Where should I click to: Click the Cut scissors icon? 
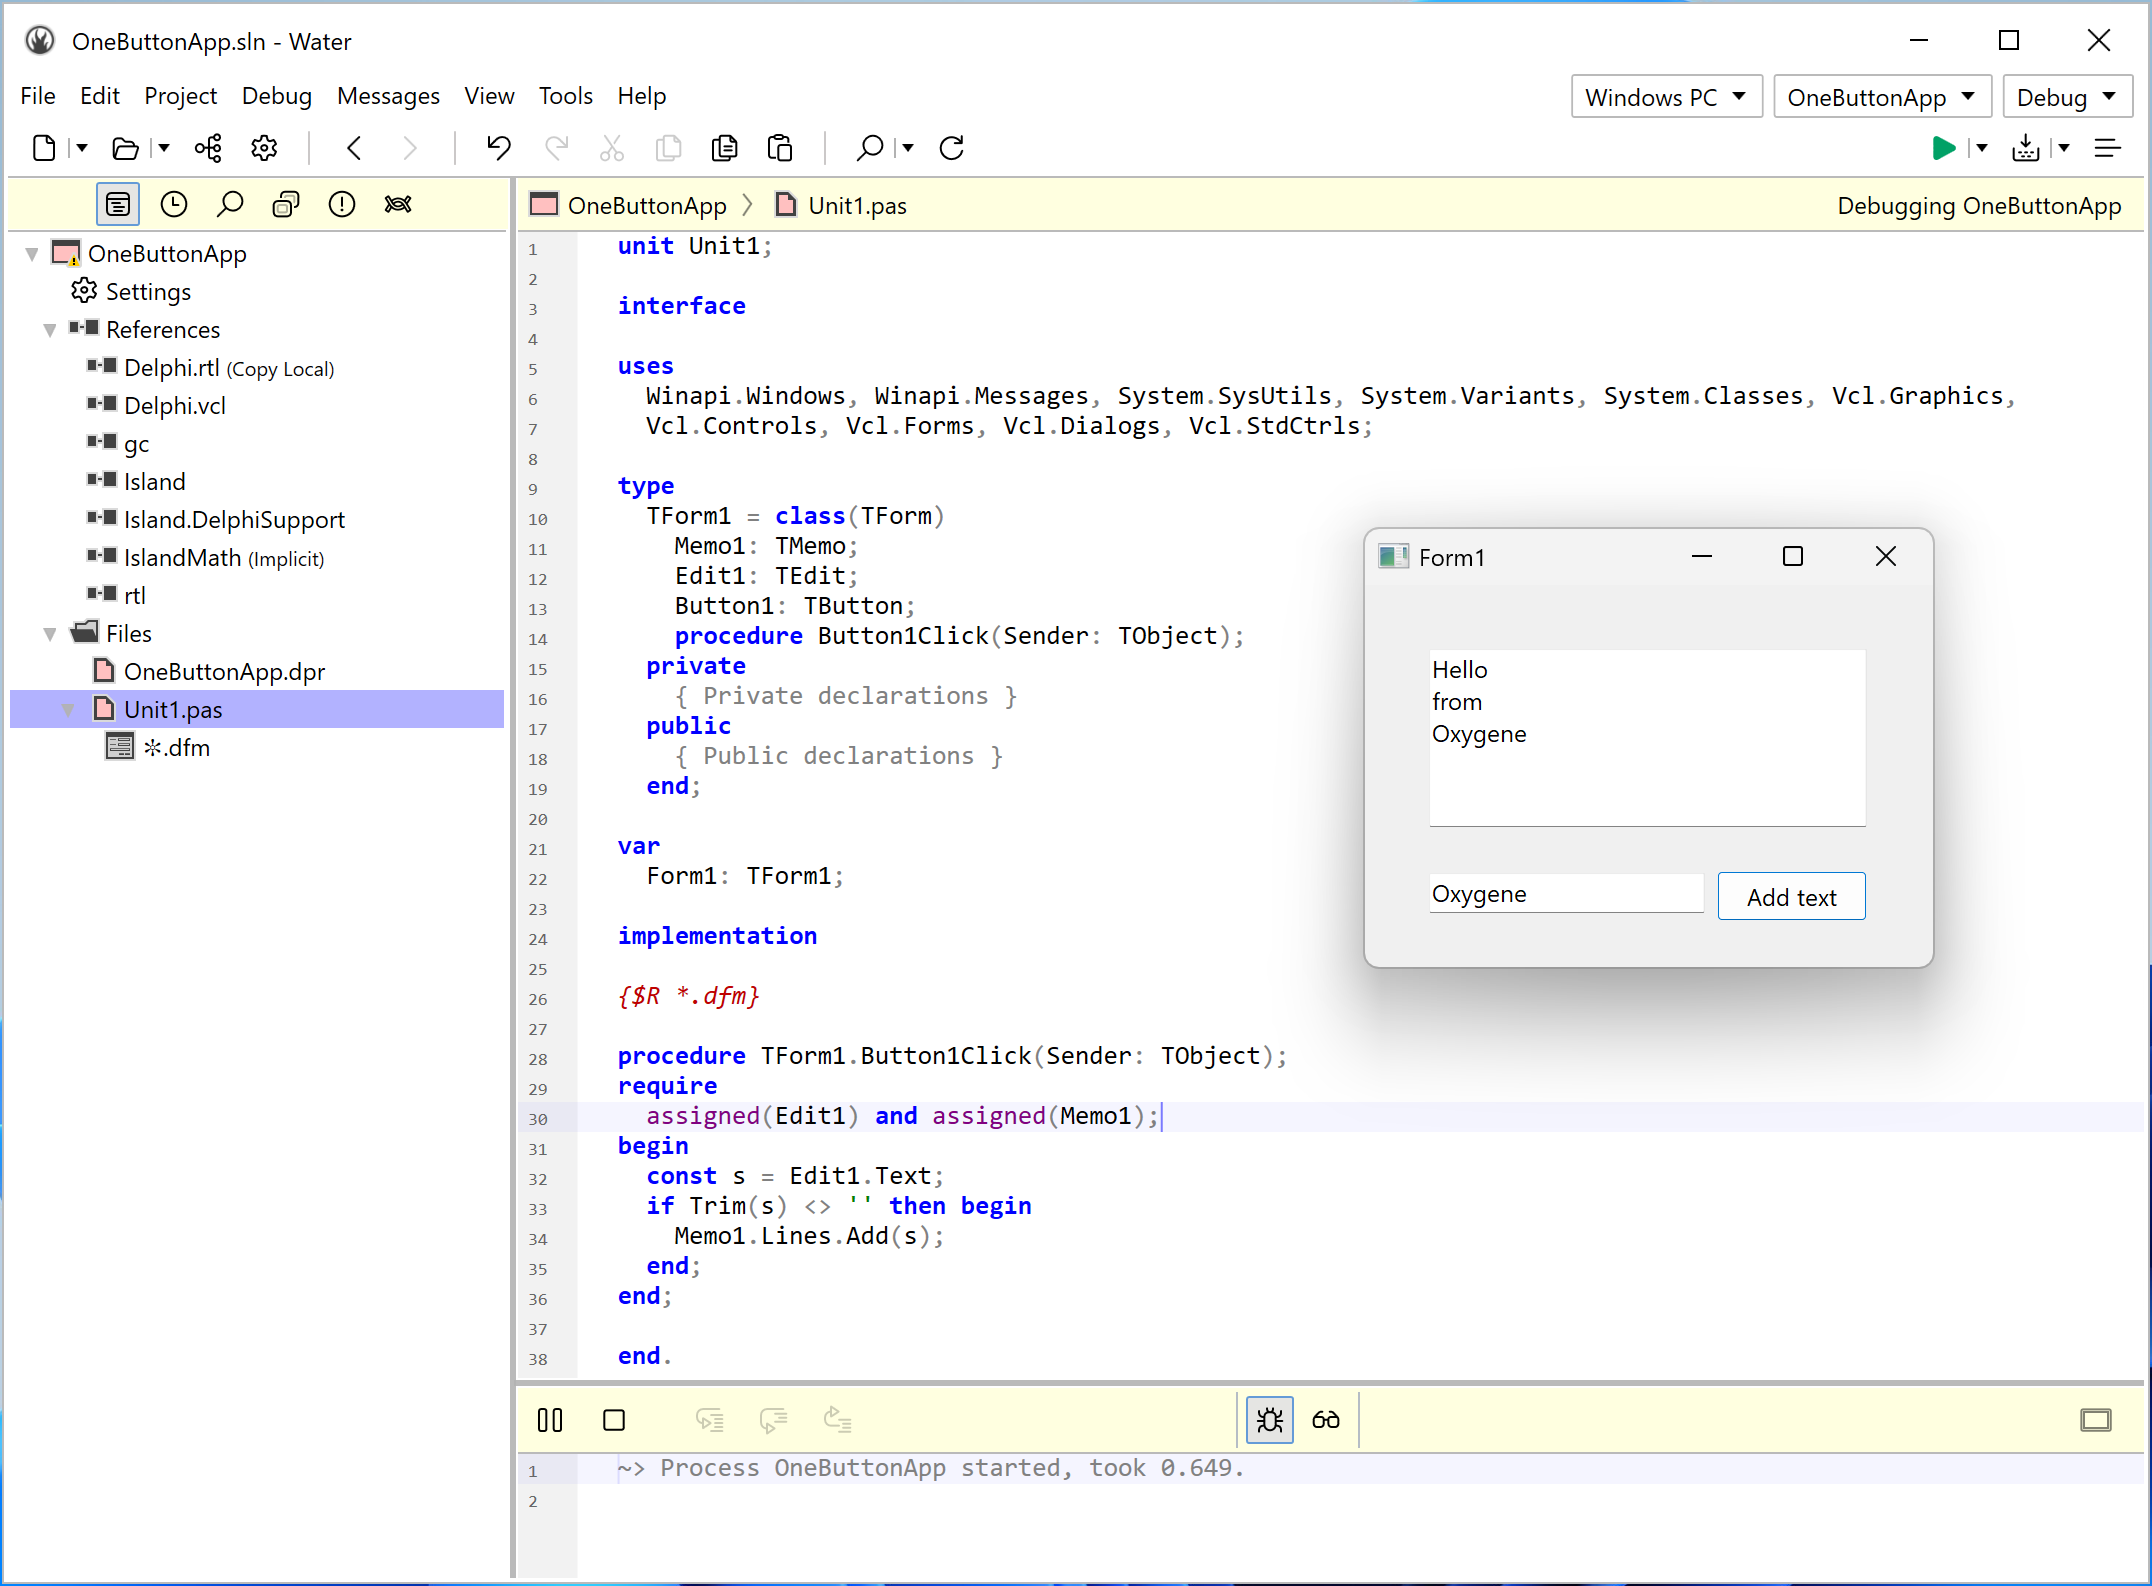[612, 148]
